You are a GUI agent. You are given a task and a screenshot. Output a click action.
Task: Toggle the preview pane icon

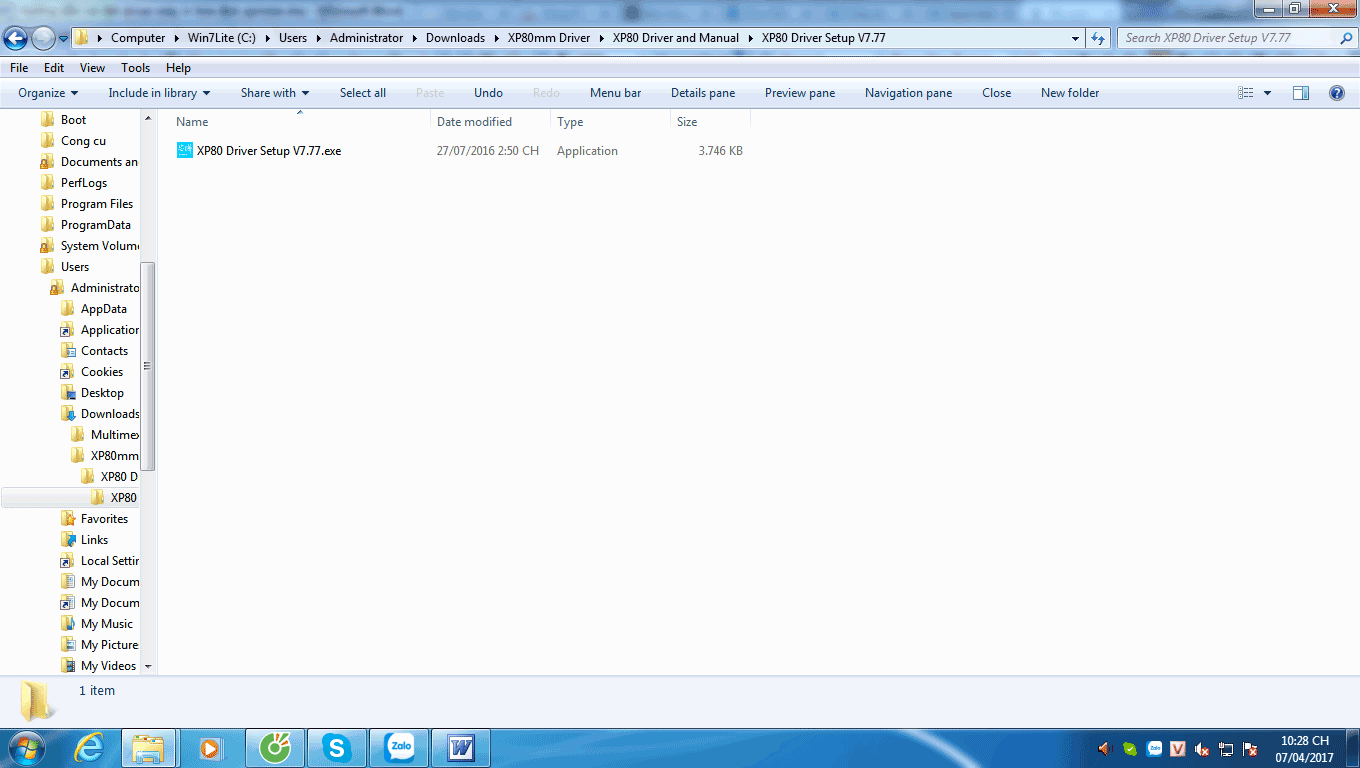(x=1301, y=93)
